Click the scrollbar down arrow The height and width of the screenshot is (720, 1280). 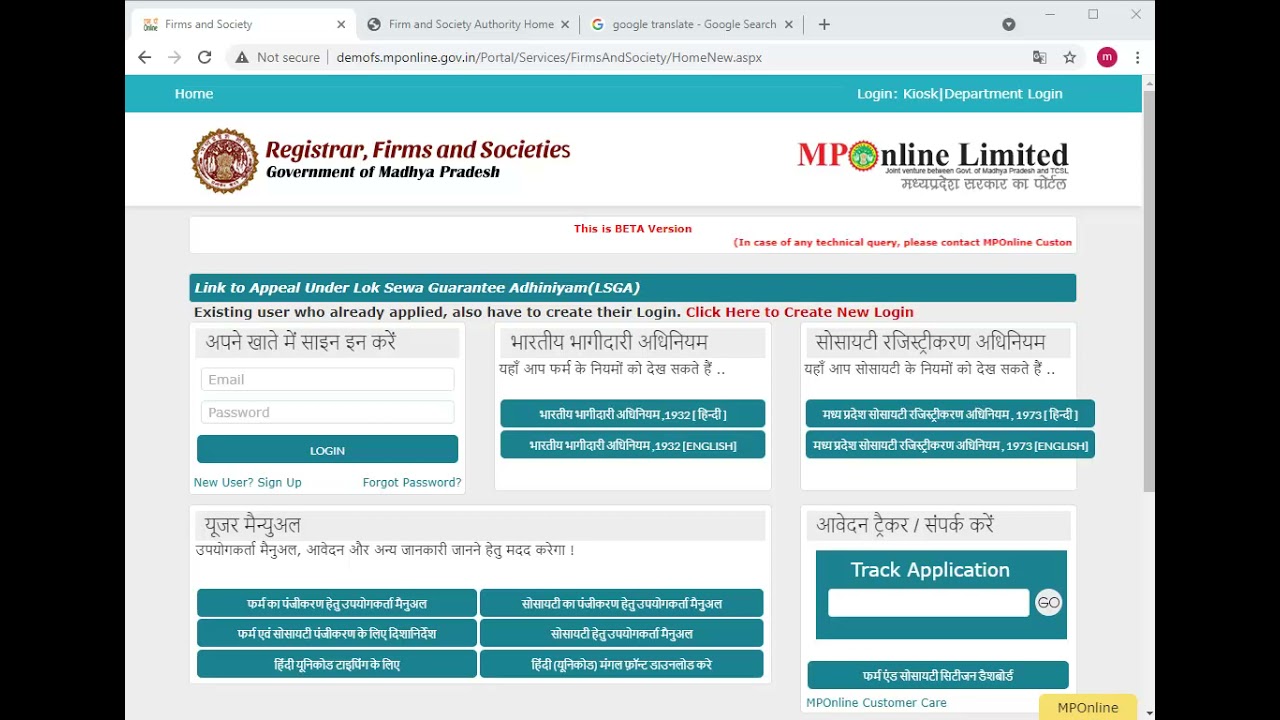pyautogui.click(x=1148, y=713)
